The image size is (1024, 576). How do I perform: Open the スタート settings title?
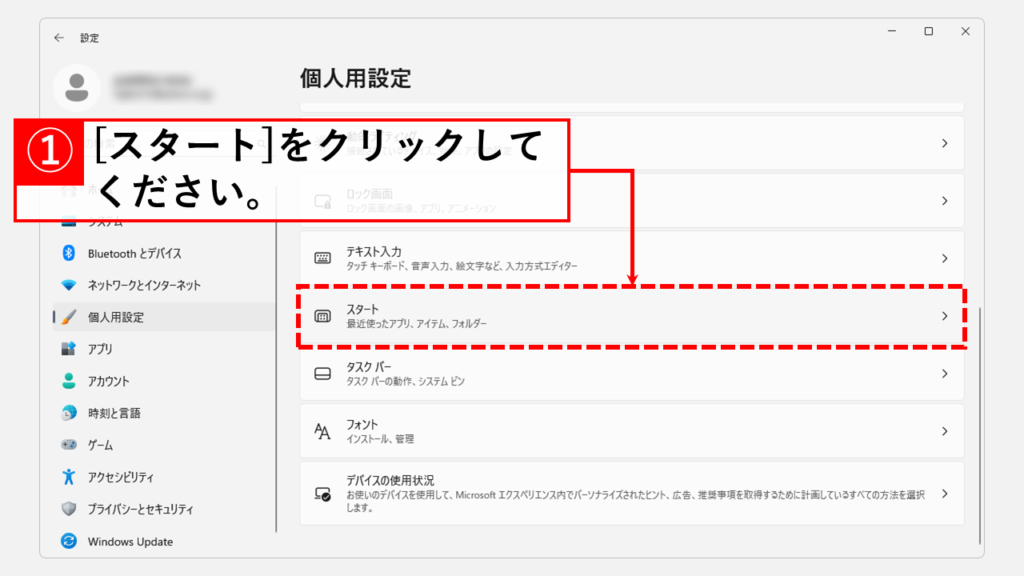point(362,309)
